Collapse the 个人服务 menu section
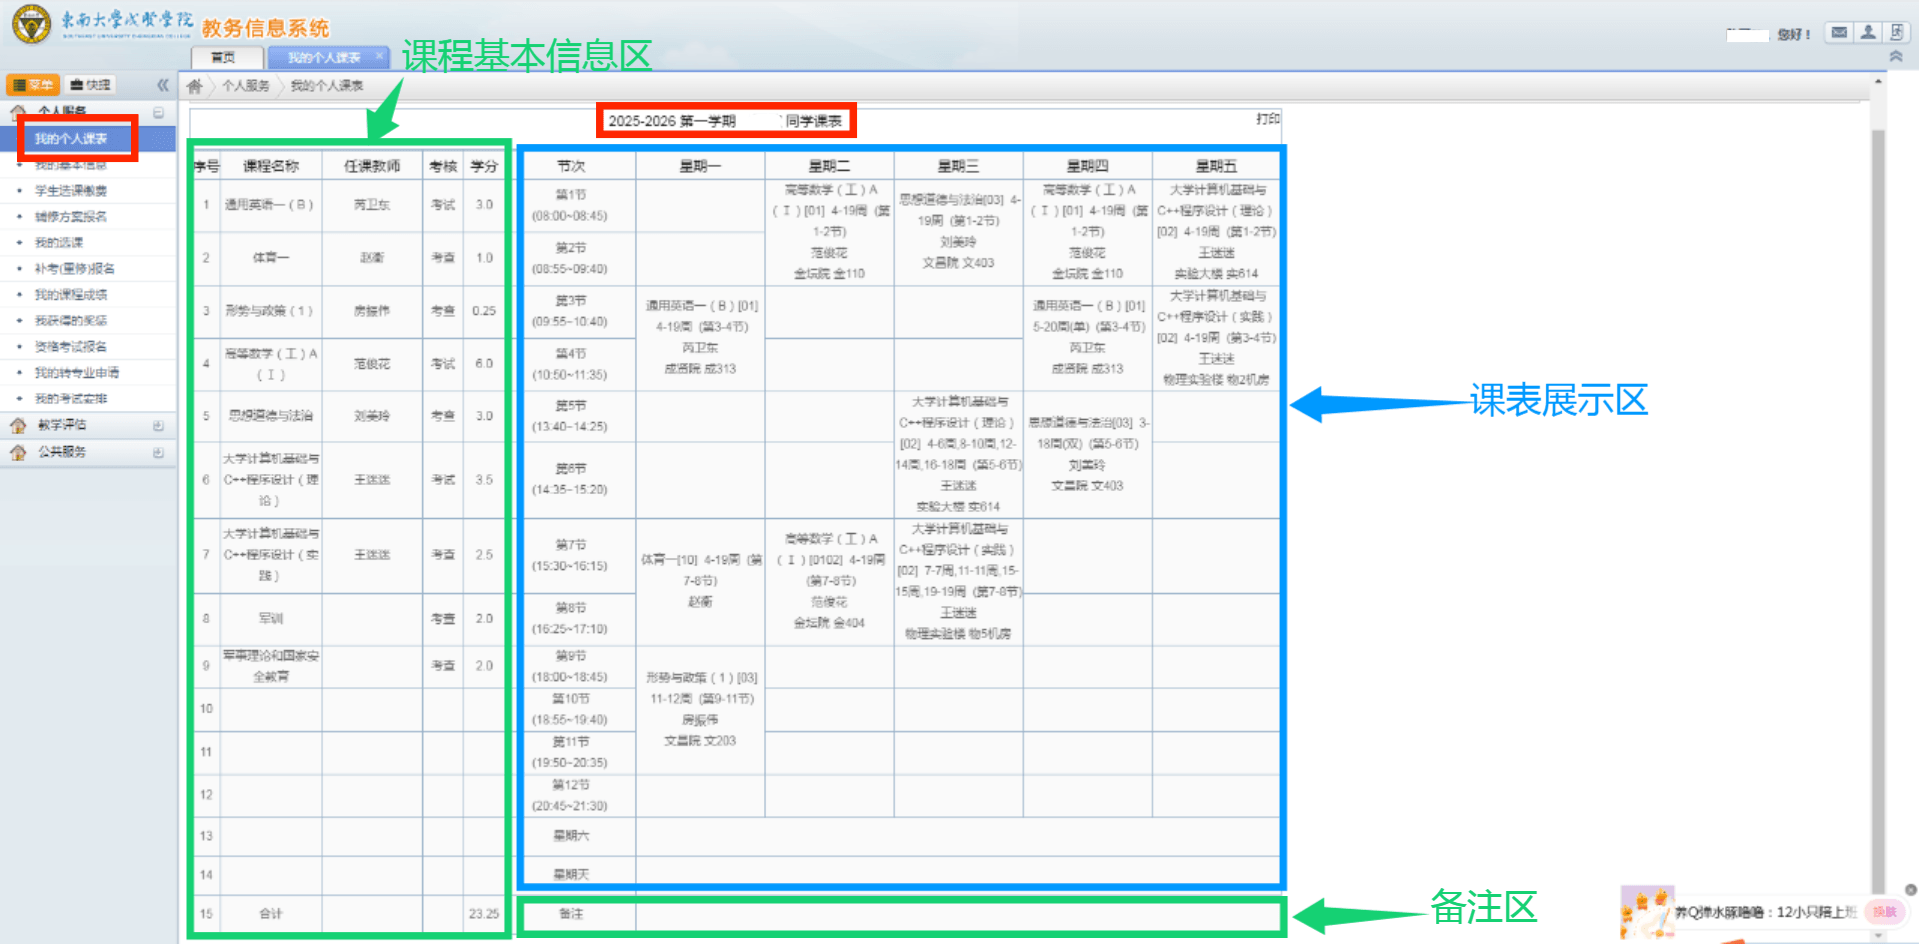This screenshot has width=1919, height=944. tap(158, 112)
